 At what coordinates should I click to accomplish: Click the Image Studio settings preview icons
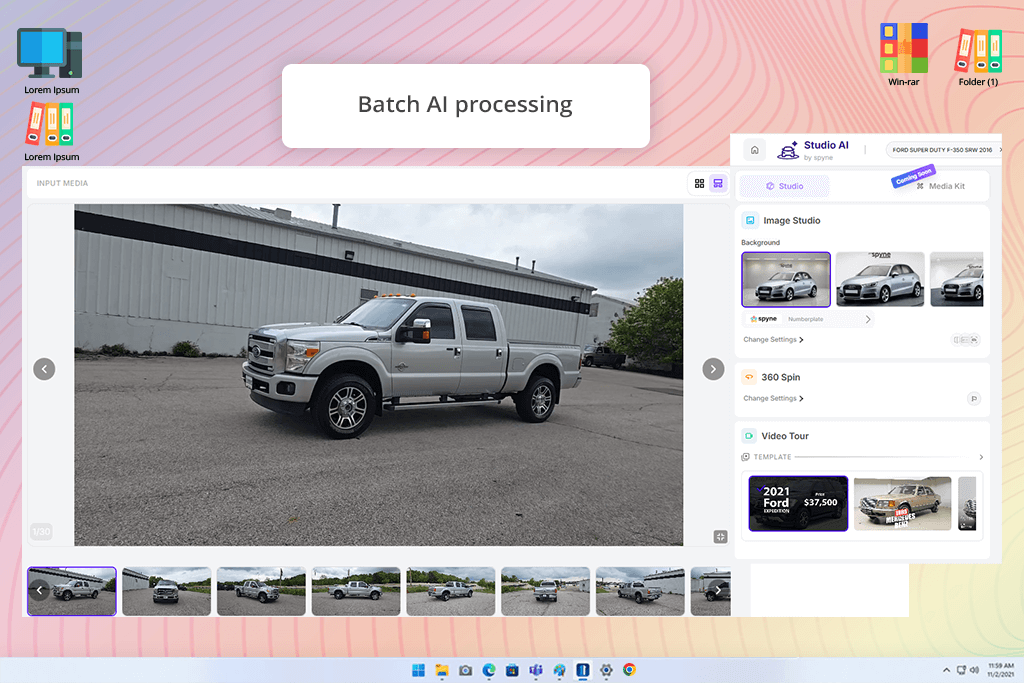[966, 340]
